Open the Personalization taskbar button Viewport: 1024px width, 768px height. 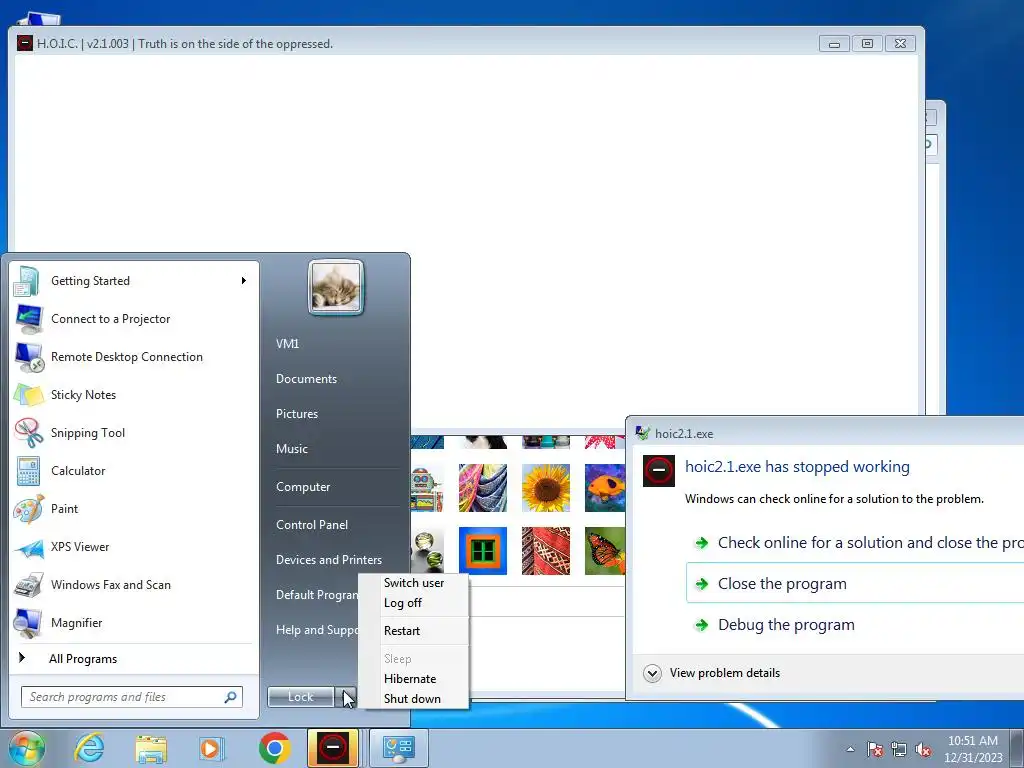[399, 748]
